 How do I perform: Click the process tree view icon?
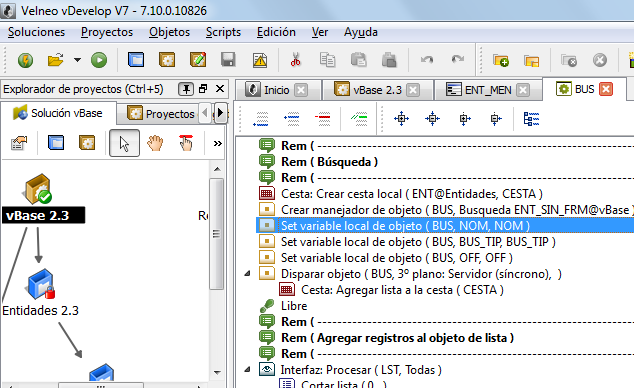click(531, 119)
